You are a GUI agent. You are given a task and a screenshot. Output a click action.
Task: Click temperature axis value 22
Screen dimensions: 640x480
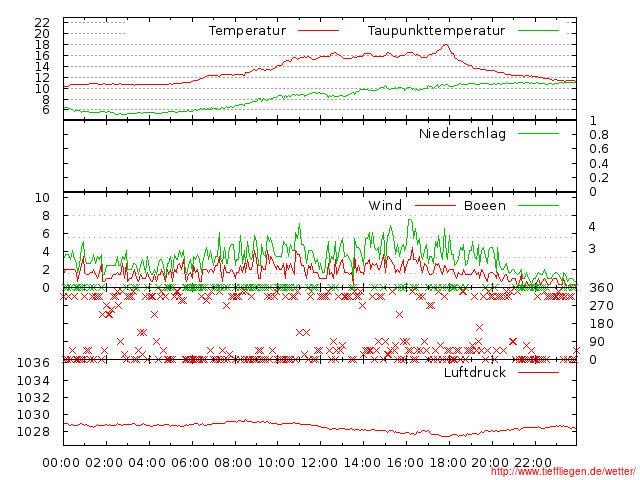(x=42, y=22)
